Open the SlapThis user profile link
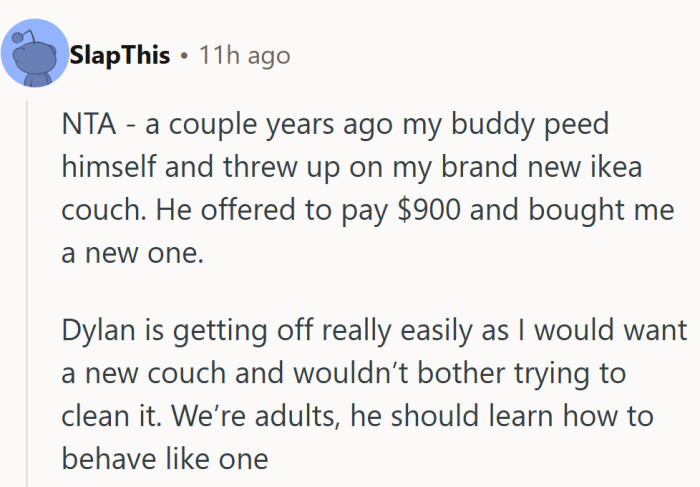 [121, 55]
